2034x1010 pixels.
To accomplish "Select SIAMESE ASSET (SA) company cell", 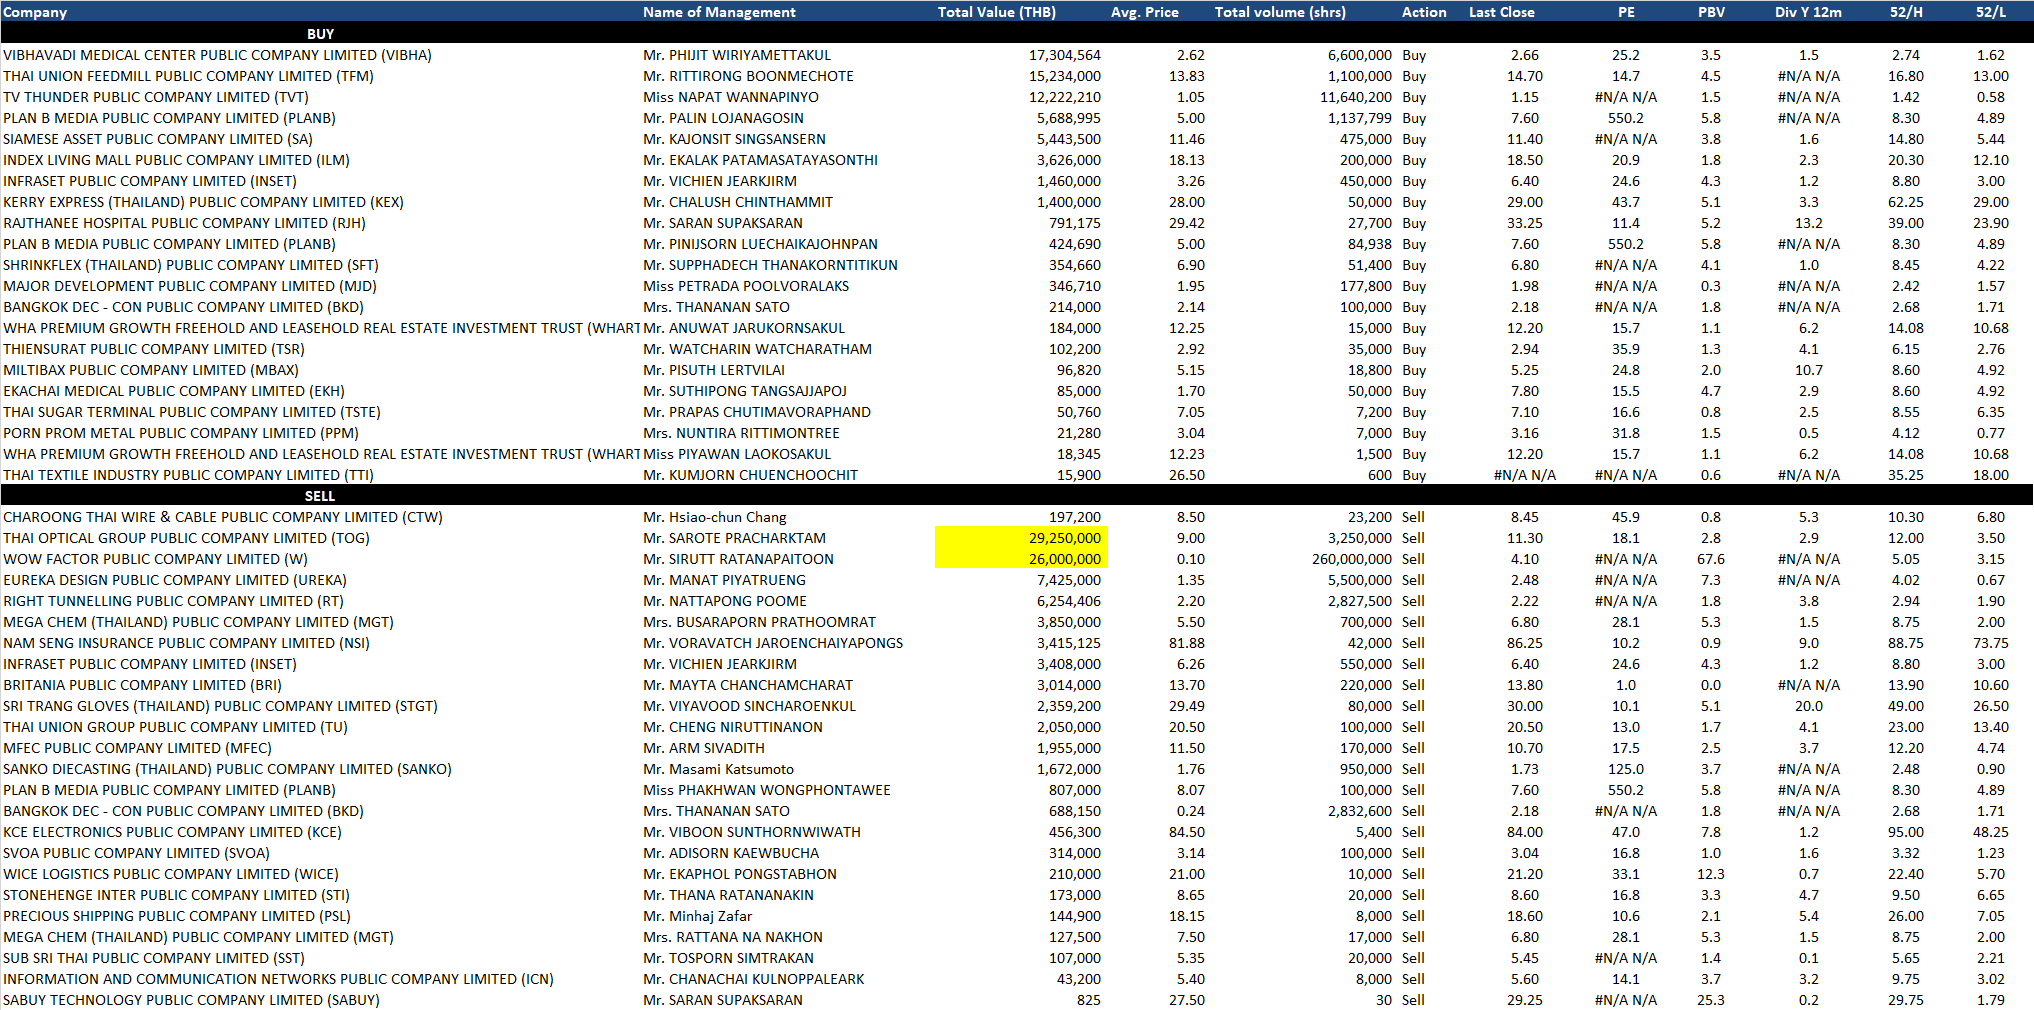I will (158, 139).
